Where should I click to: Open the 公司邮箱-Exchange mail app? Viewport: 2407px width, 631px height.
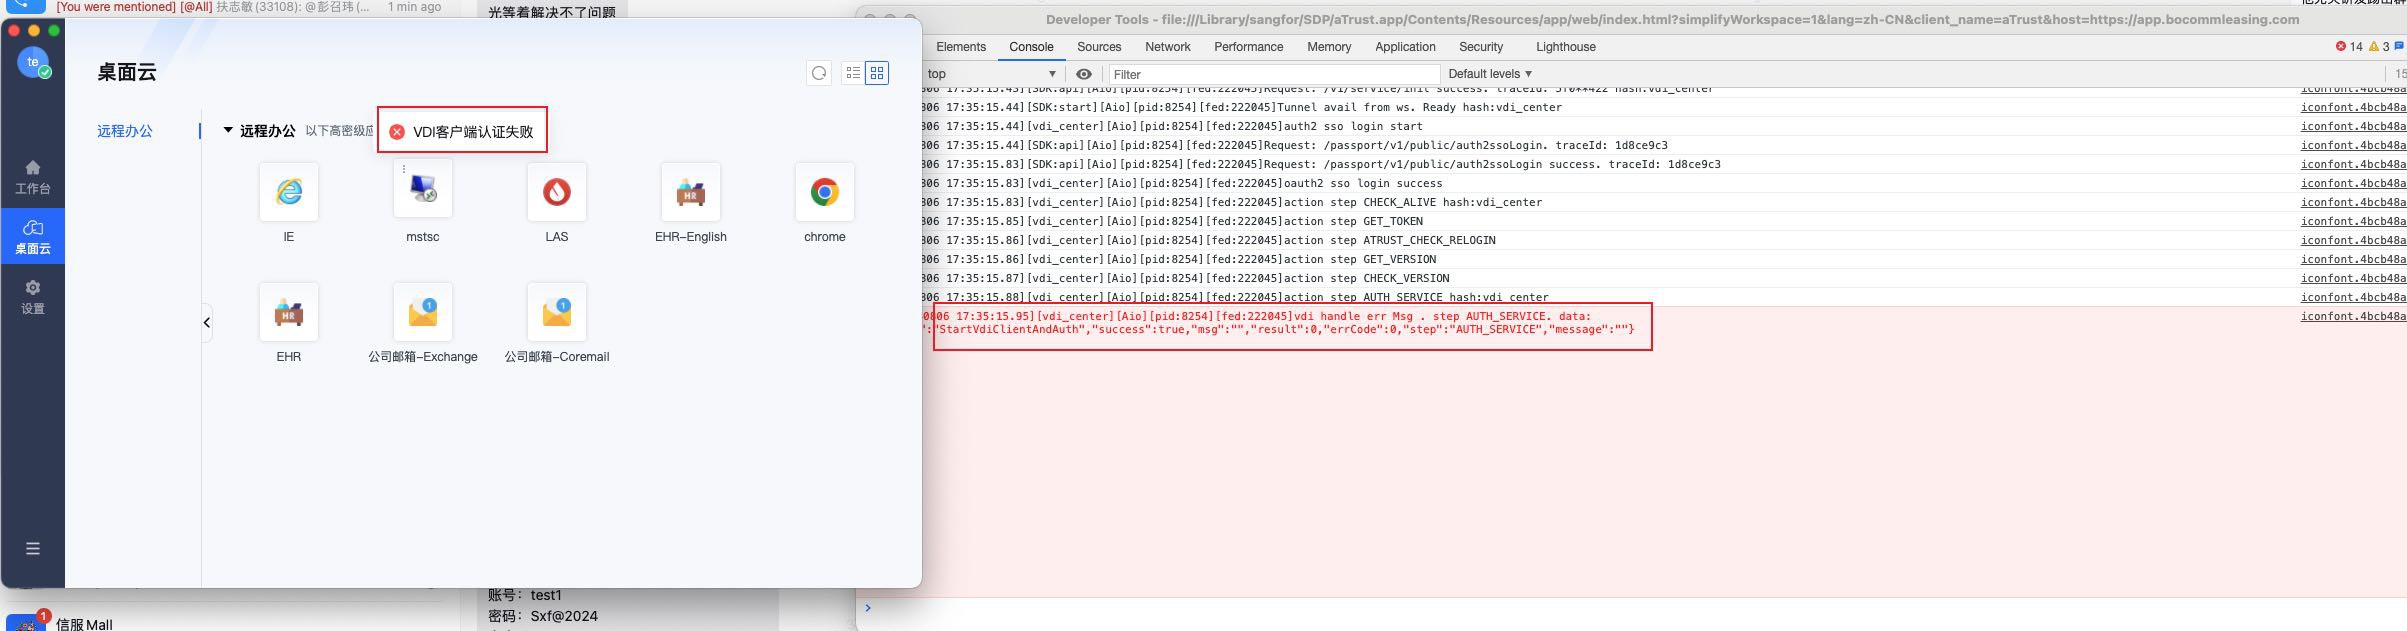click(423, 312)
